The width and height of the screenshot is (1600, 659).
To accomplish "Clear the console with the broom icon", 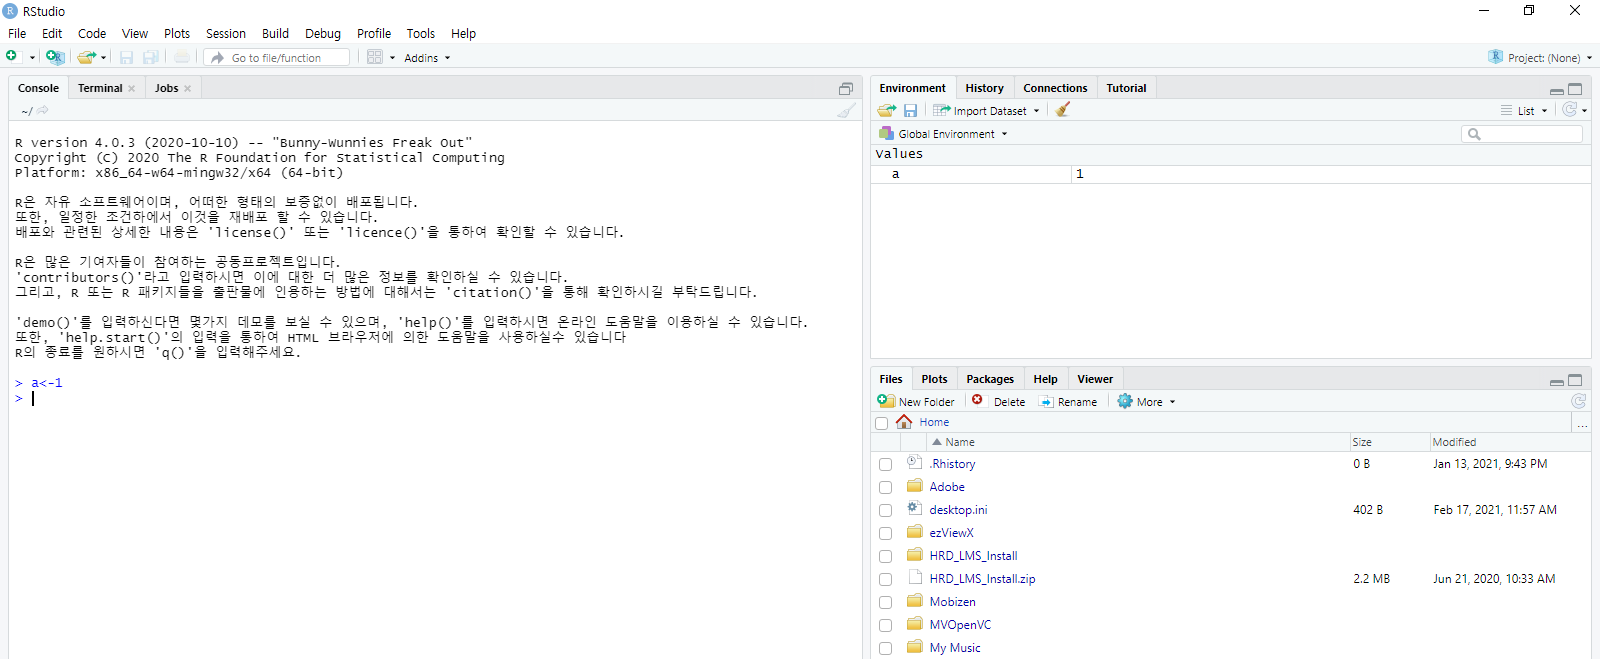I will pyautogui.click(x=846, y=110).
